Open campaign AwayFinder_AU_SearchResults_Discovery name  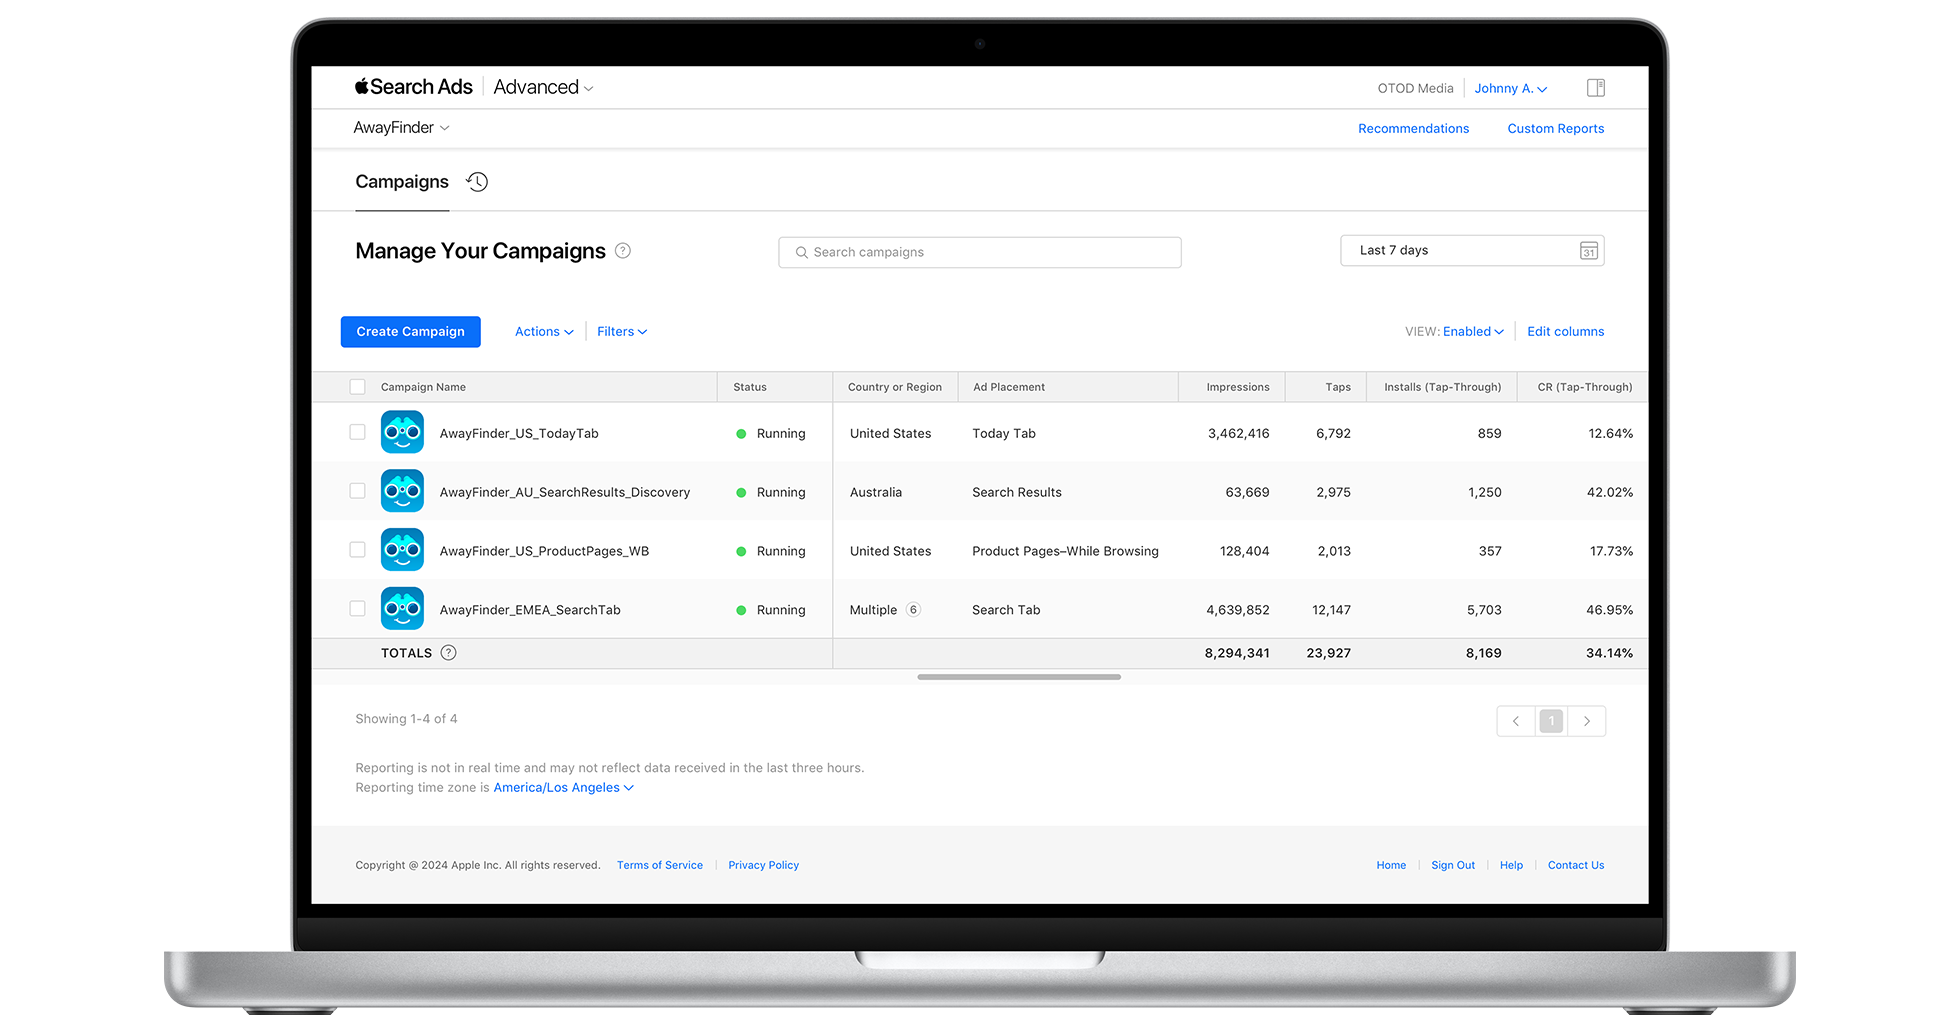pos(565,493)
